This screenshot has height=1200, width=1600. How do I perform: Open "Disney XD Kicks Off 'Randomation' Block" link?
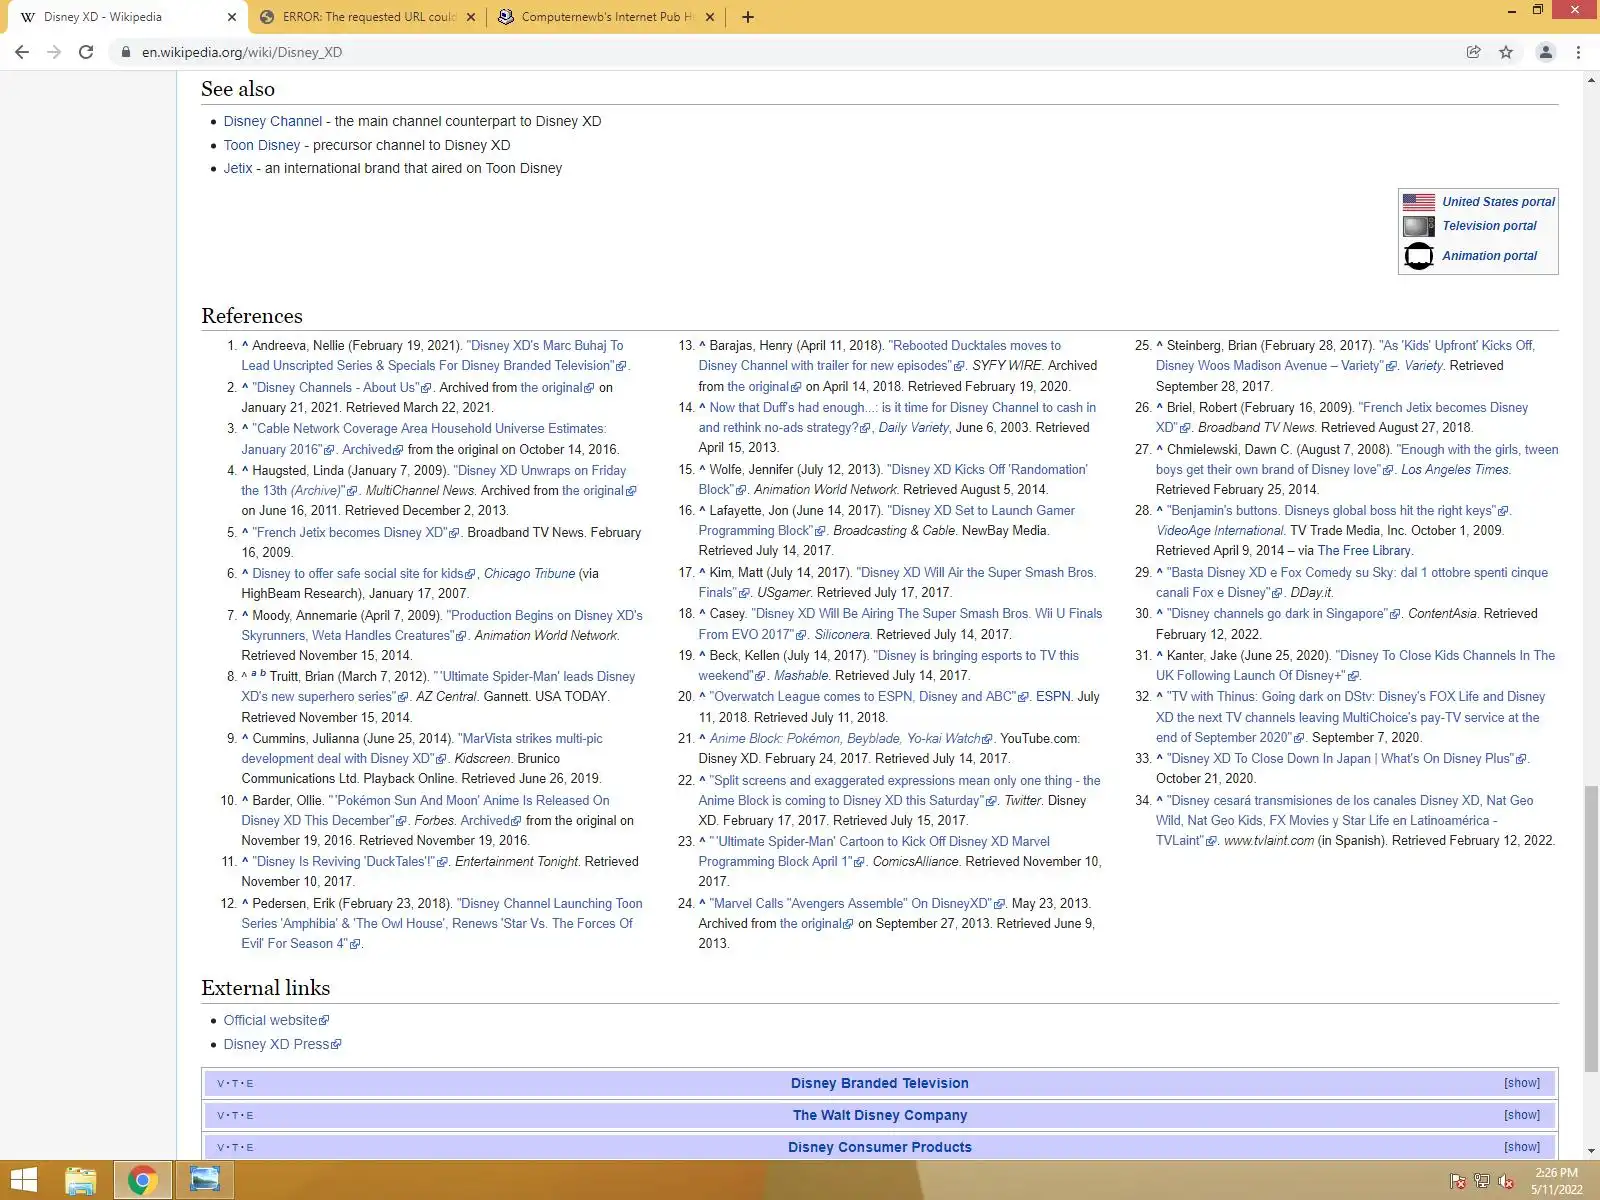[893, 479]
